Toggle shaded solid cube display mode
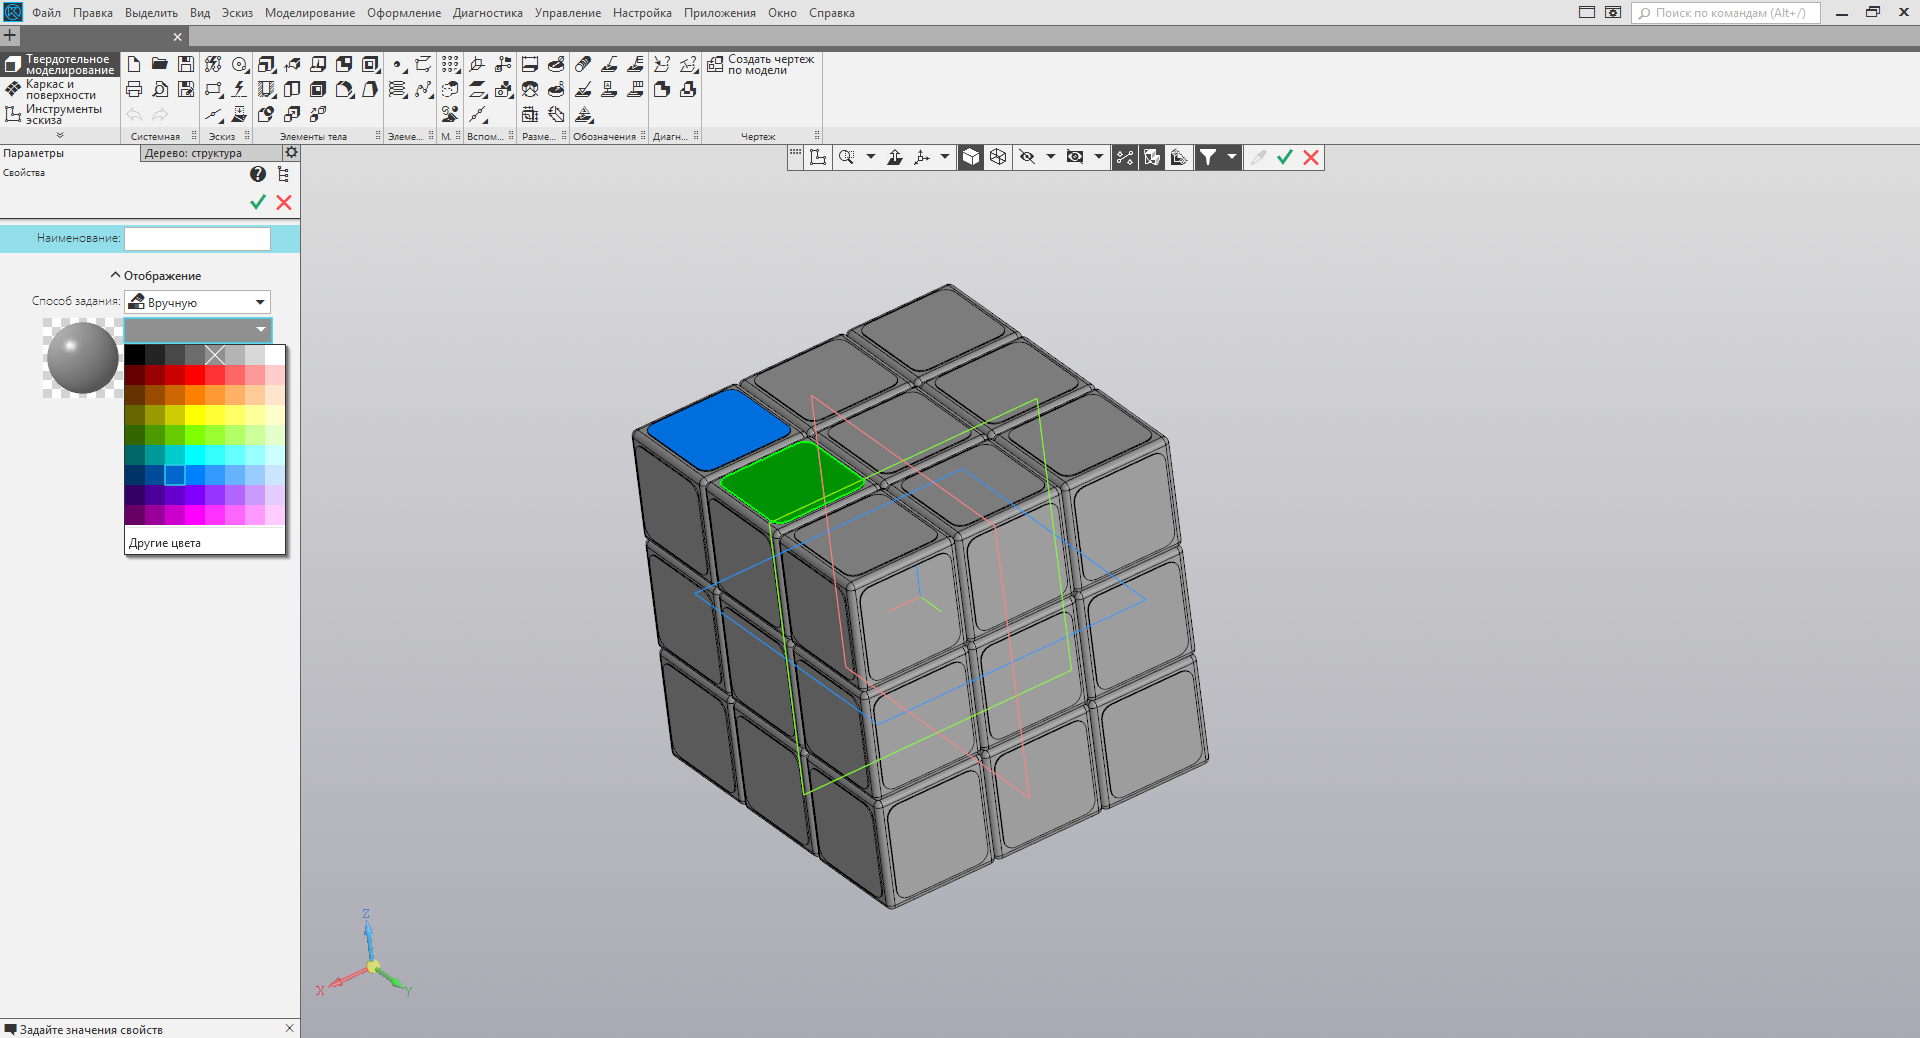 (971, 157)
